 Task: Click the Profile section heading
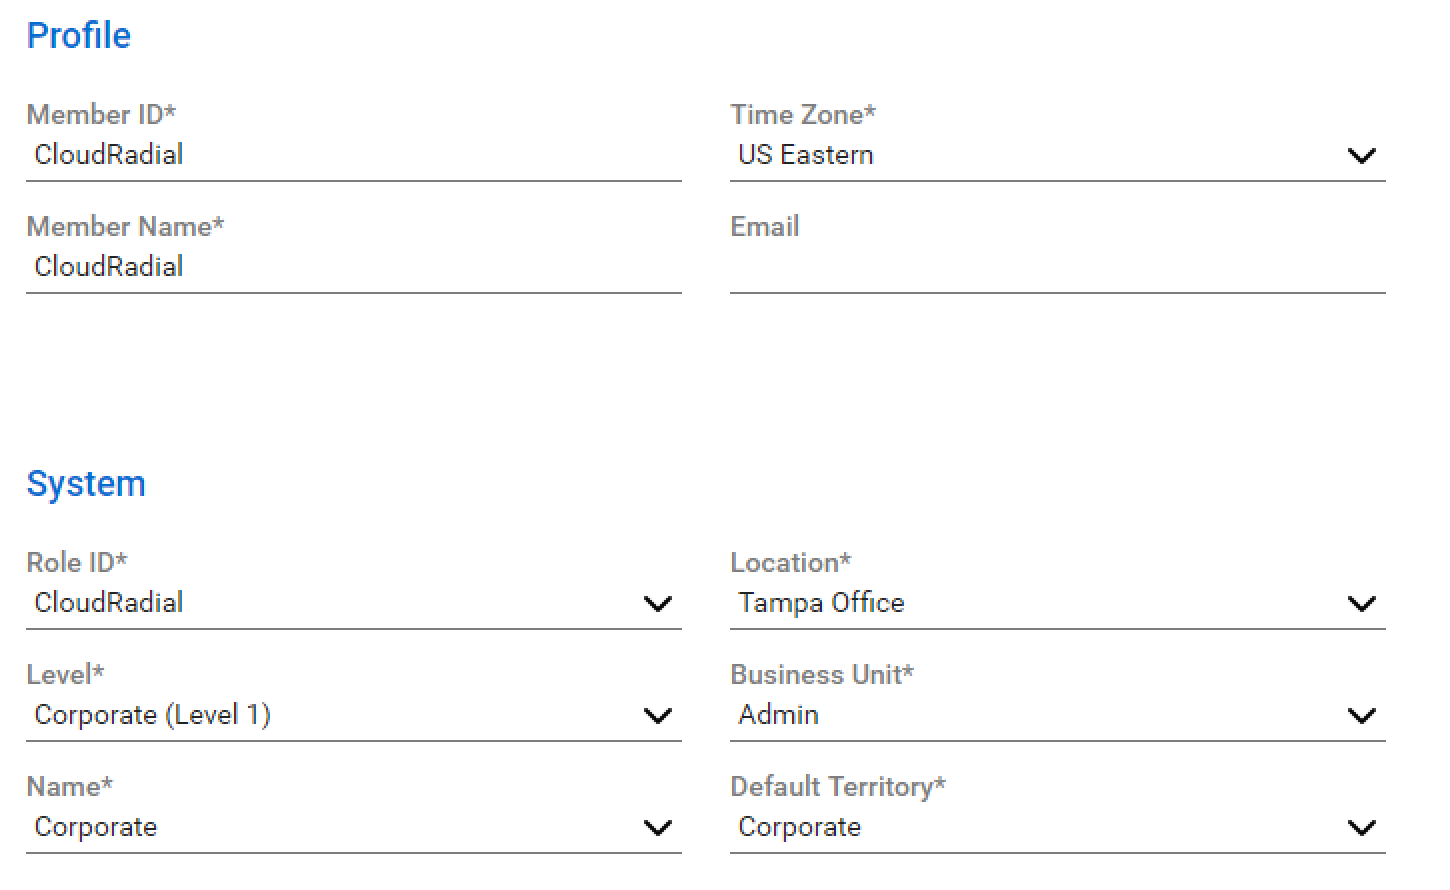point(79,35)
